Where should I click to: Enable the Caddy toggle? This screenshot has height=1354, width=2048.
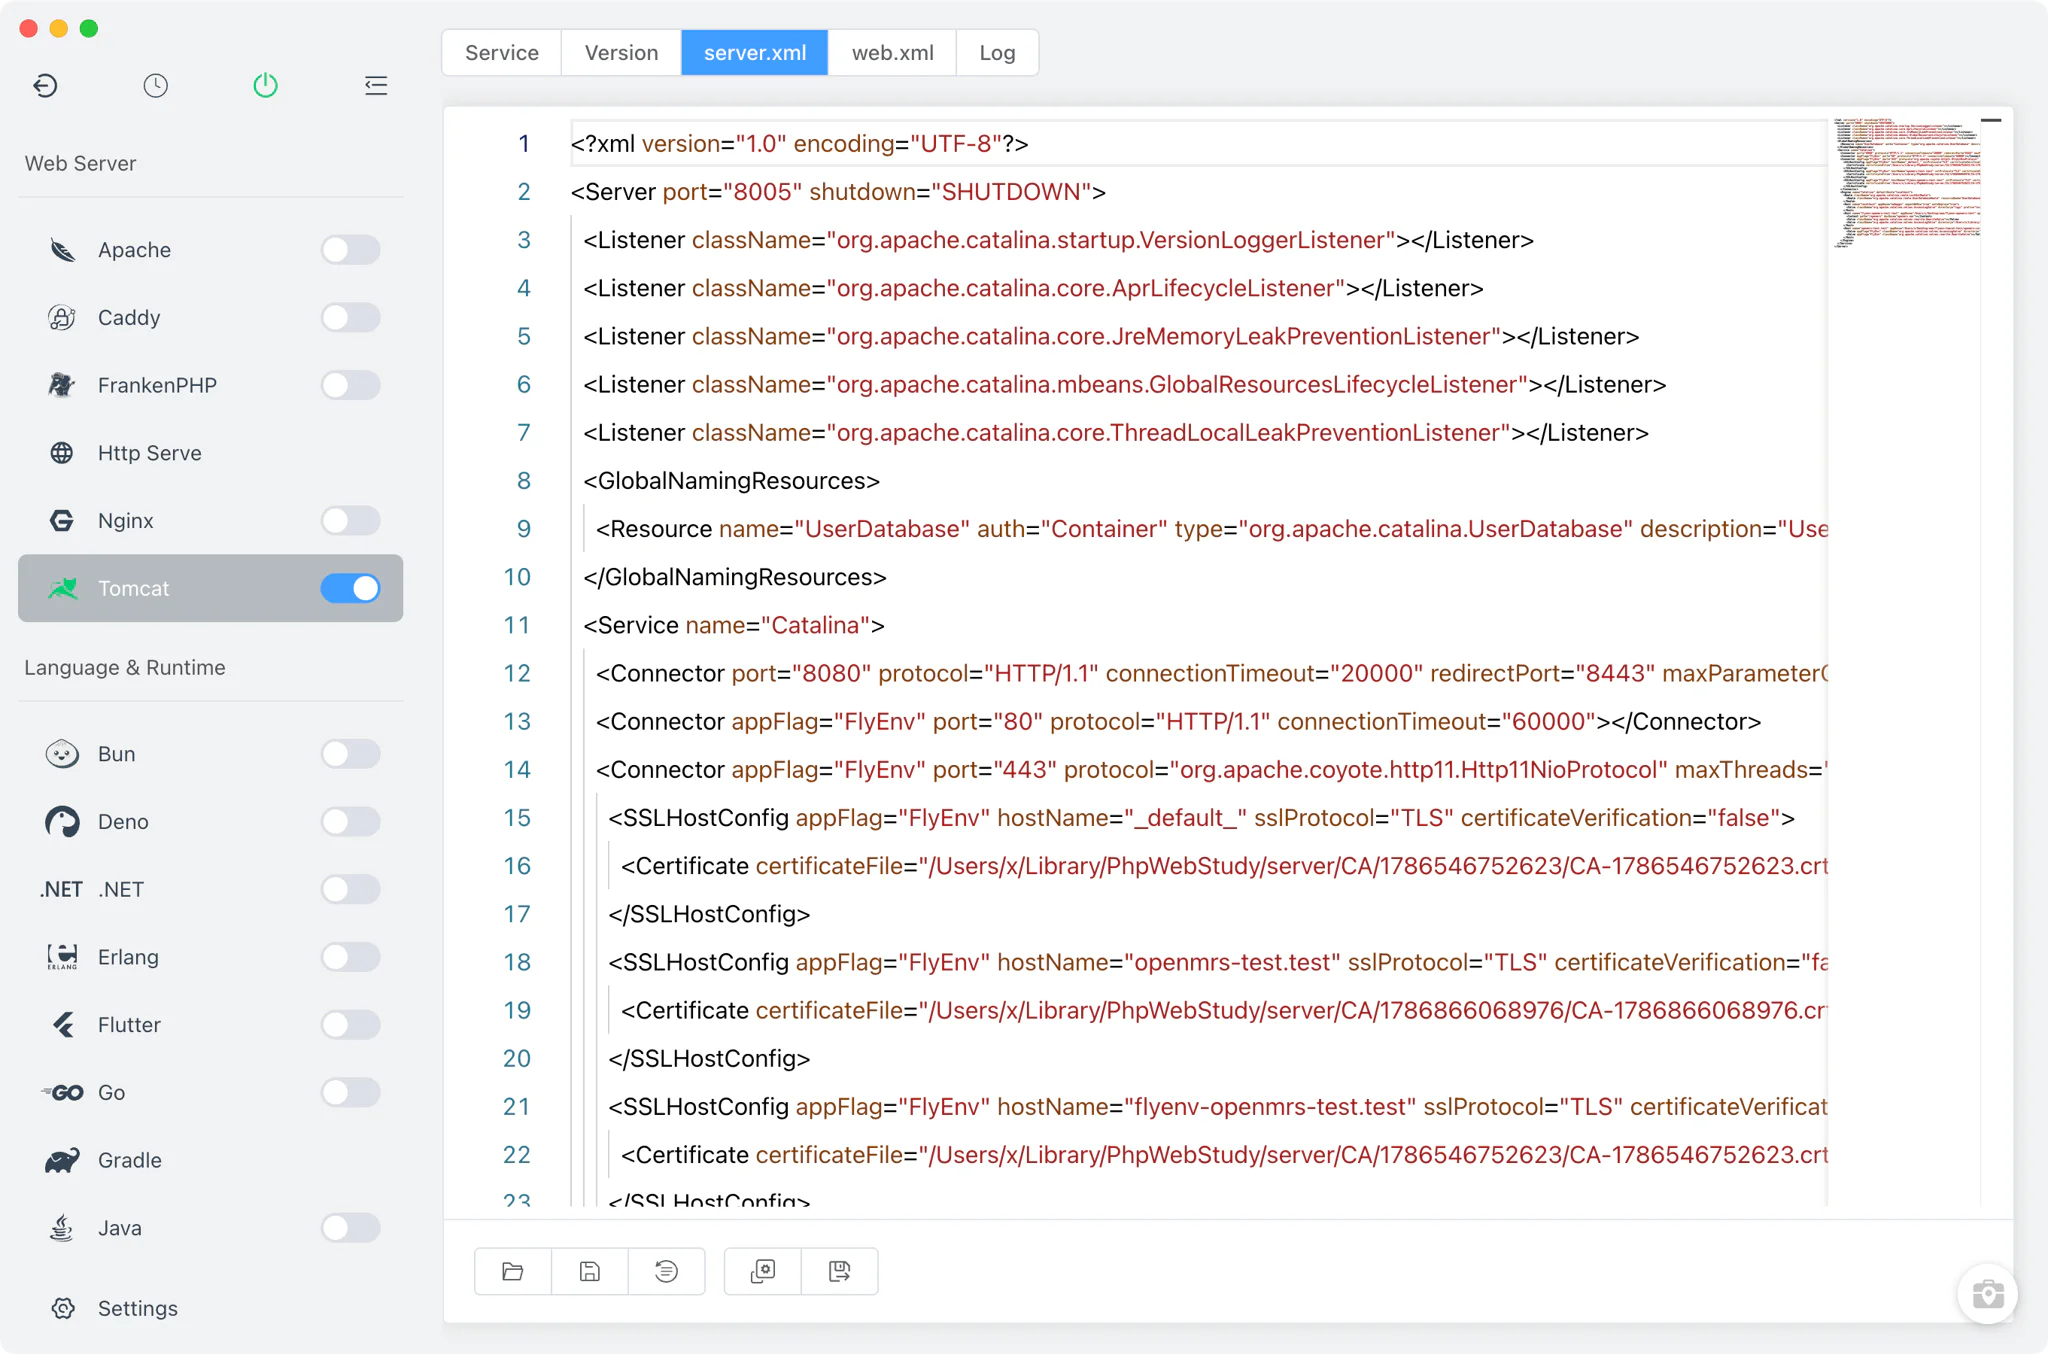[x=350, y=318]
